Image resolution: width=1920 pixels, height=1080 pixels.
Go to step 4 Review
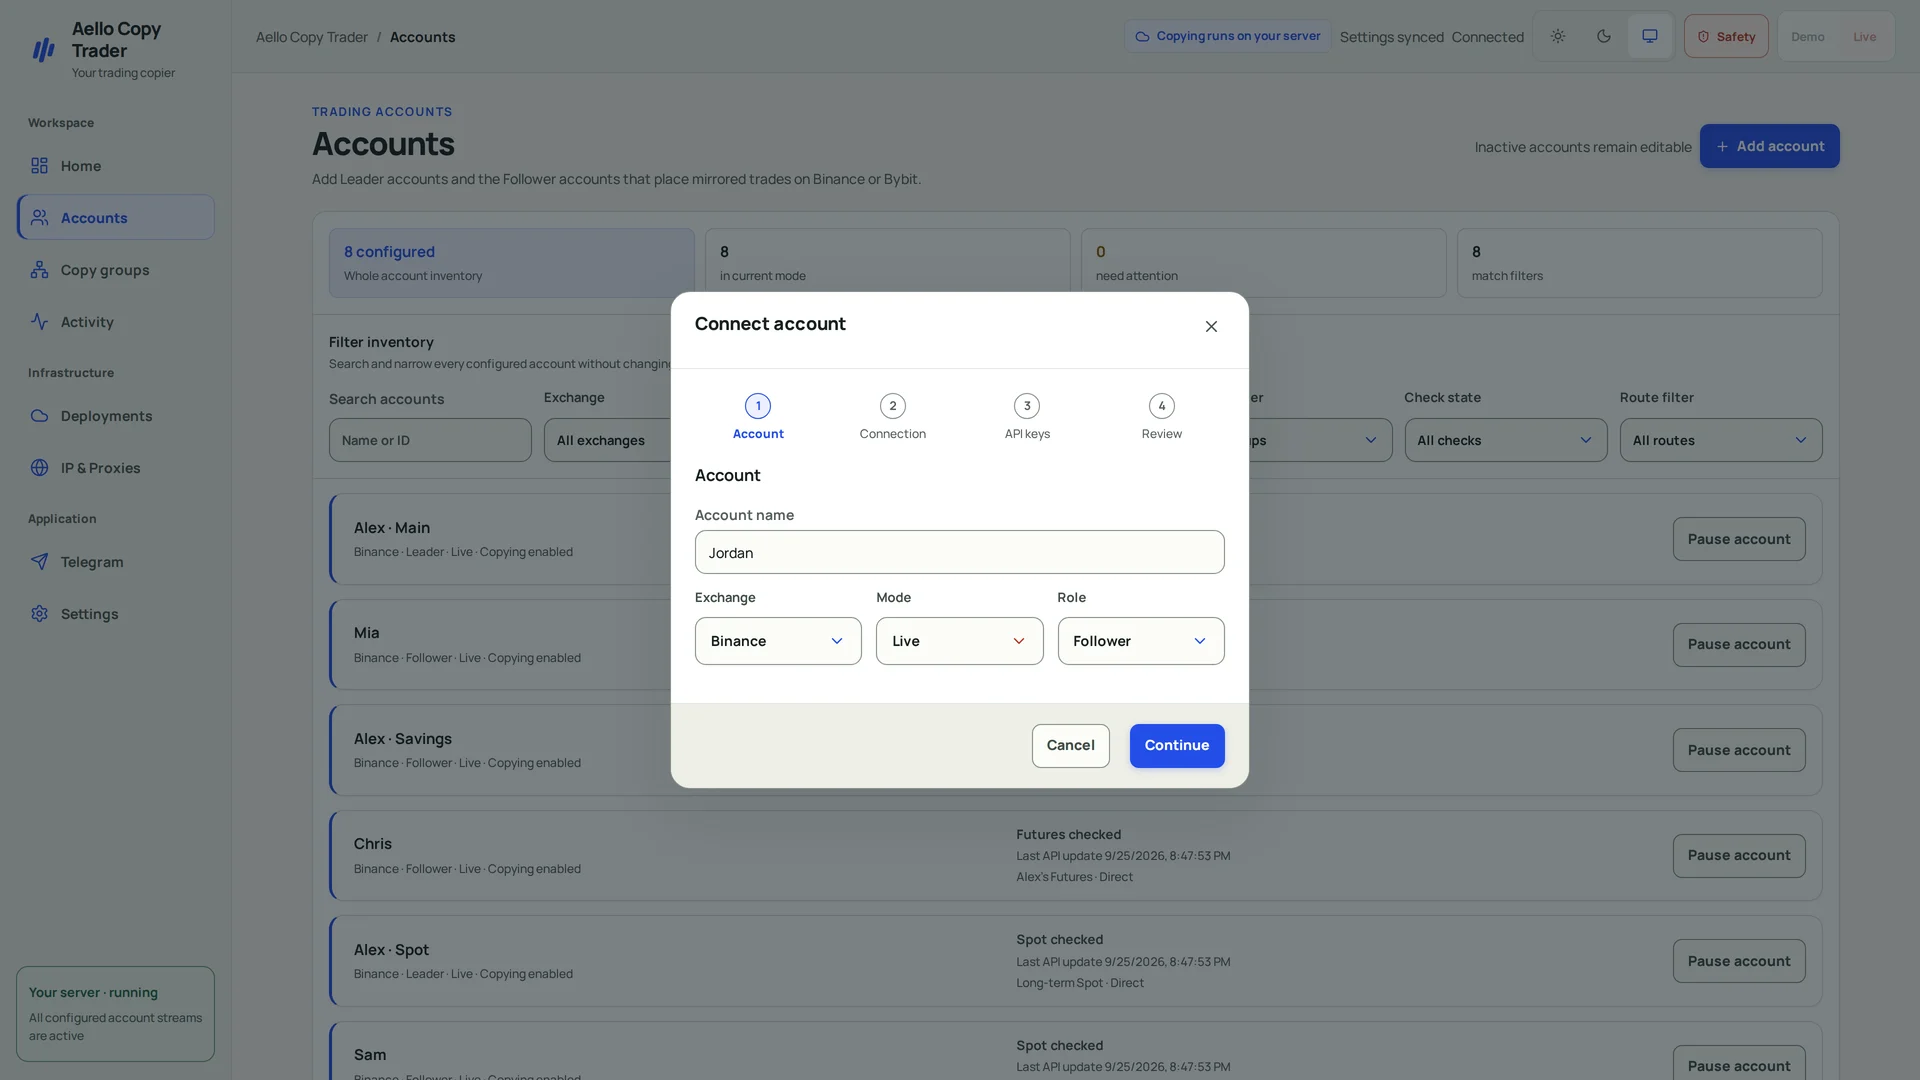point(1162,417)
